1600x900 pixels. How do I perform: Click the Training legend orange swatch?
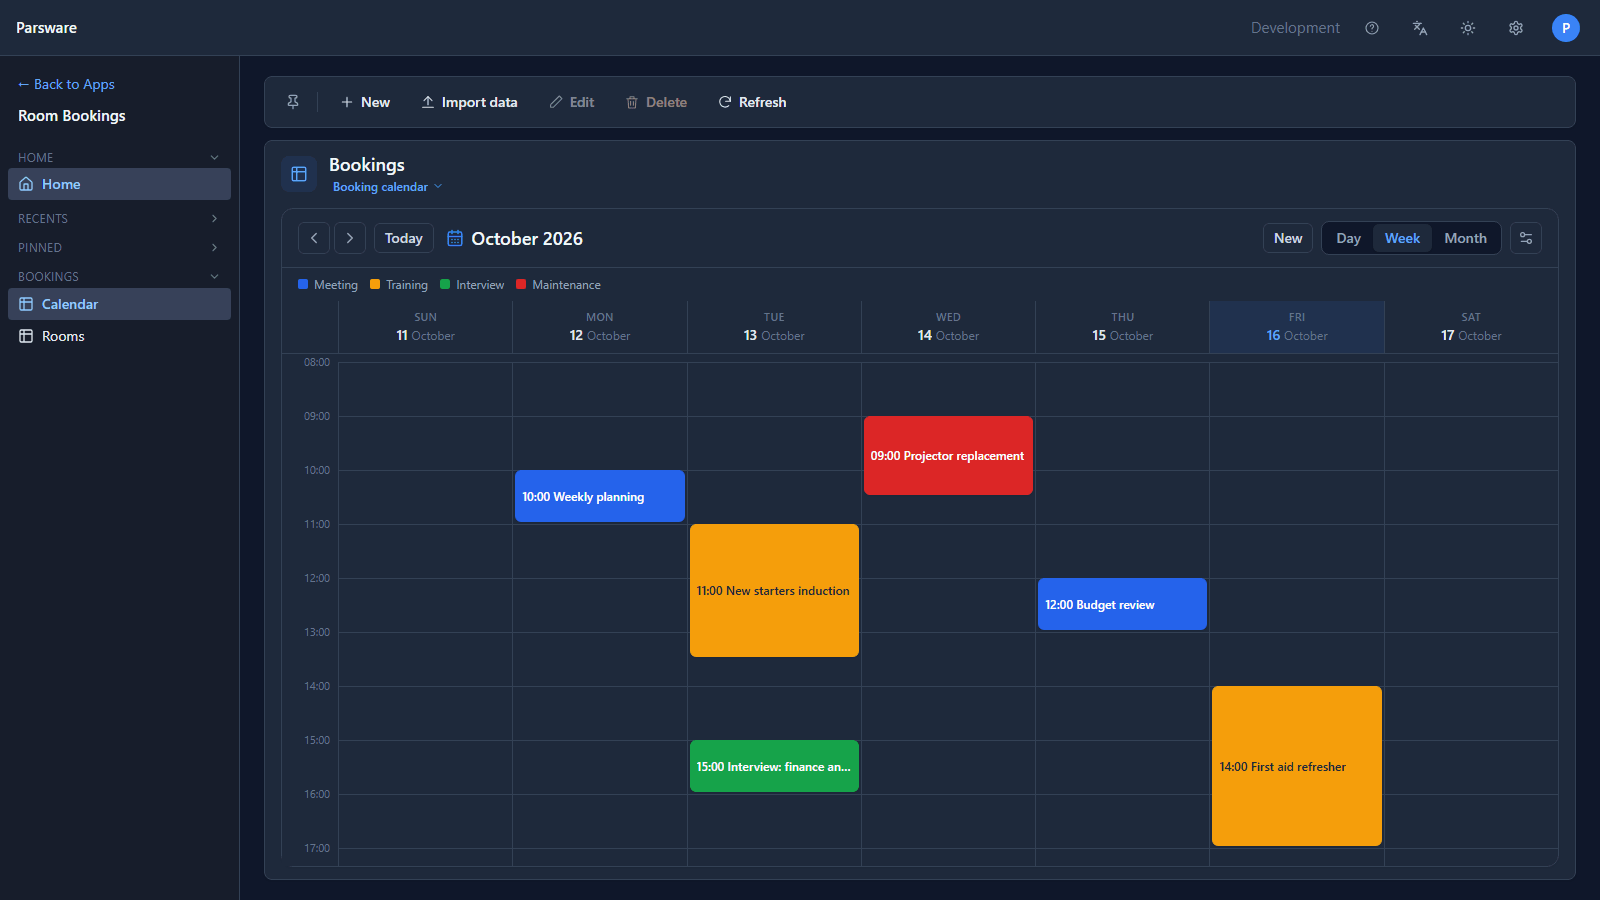(375, 284)
